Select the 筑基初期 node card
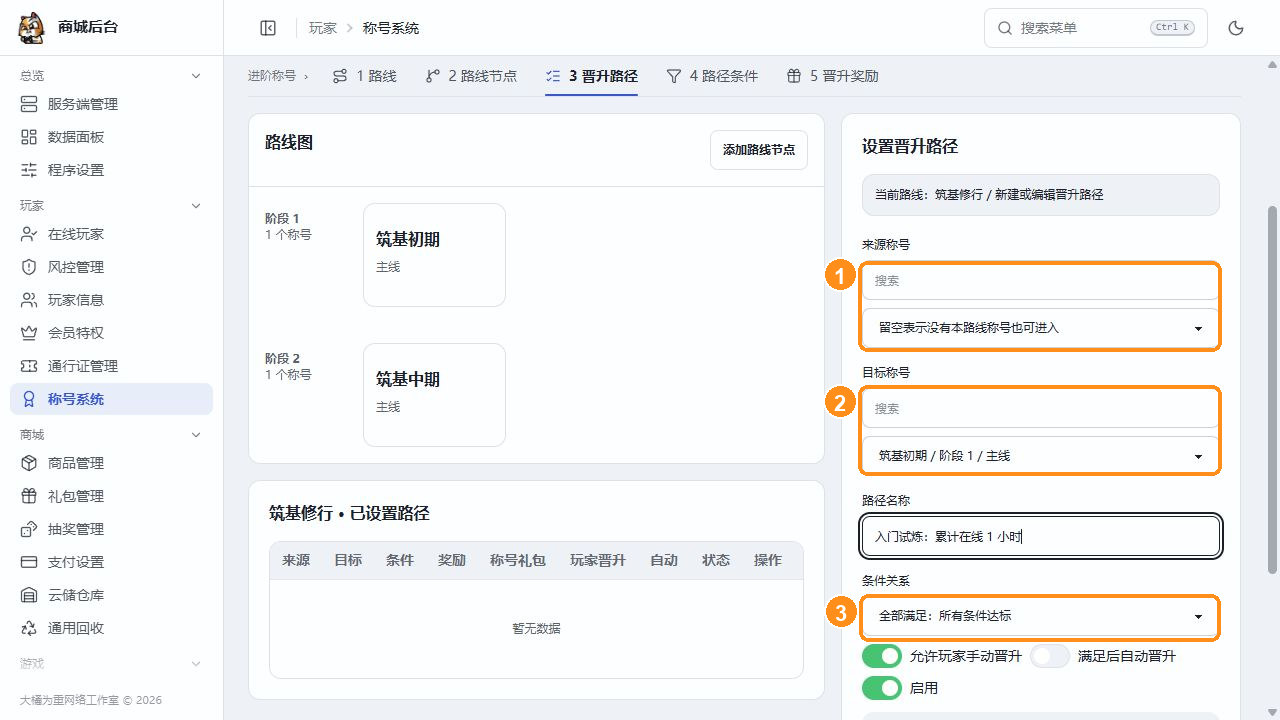The height and width of the screenshot is (720, 1280). 434,255
